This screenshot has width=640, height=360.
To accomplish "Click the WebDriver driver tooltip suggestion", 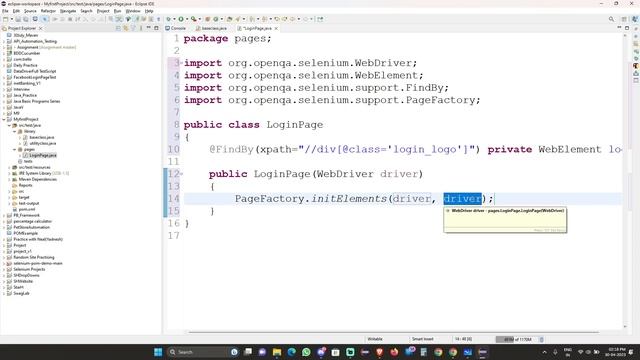I will tap(505, 211).
